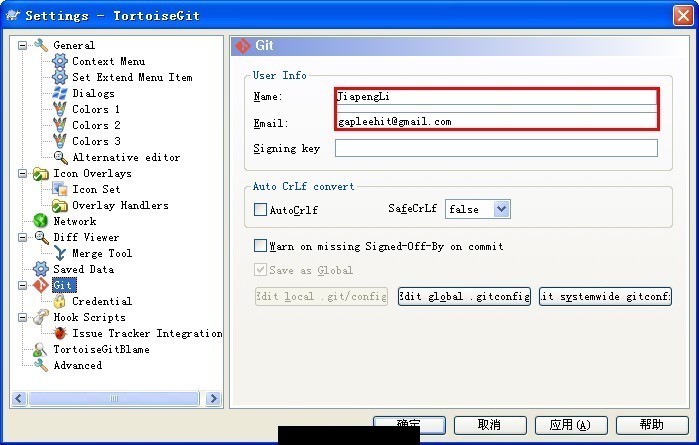
Task: Collapse the Git tree node
Action: click(22, 285)
